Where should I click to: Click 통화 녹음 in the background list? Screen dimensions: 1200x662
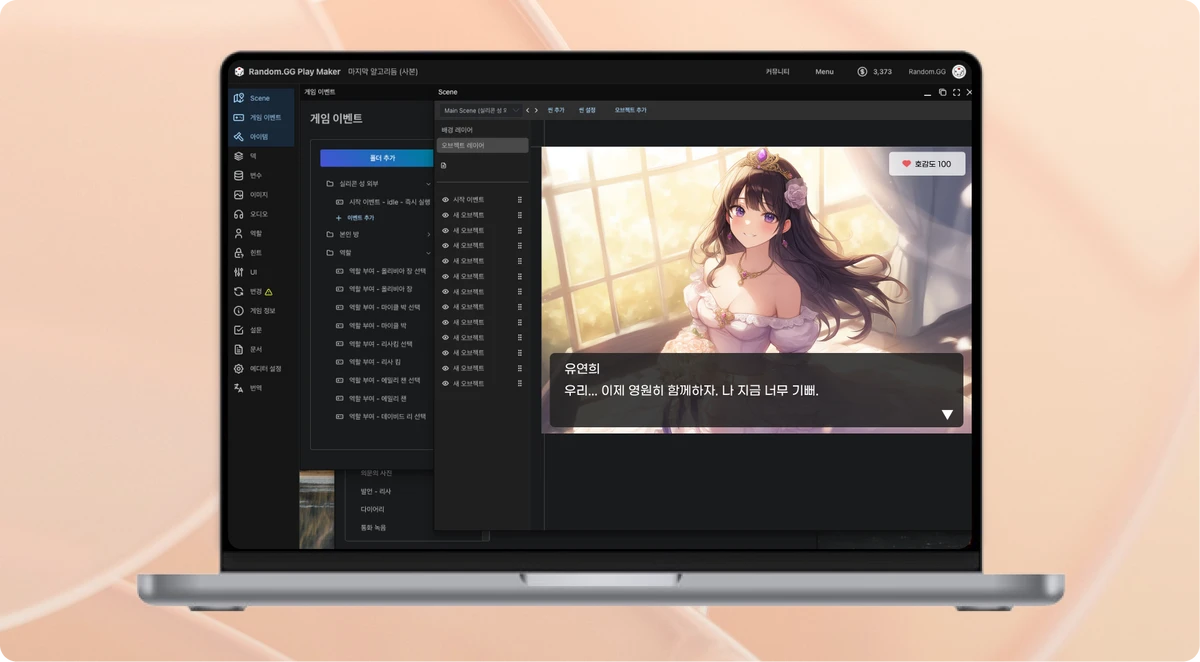[x=373, y=527]
